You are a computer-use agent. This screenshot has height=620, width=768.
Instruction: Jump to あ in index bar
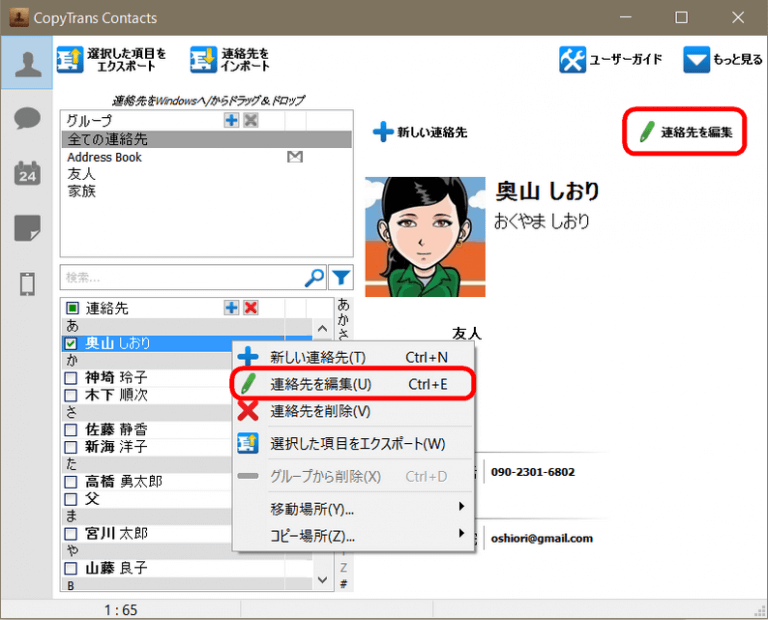coord(343,305)
